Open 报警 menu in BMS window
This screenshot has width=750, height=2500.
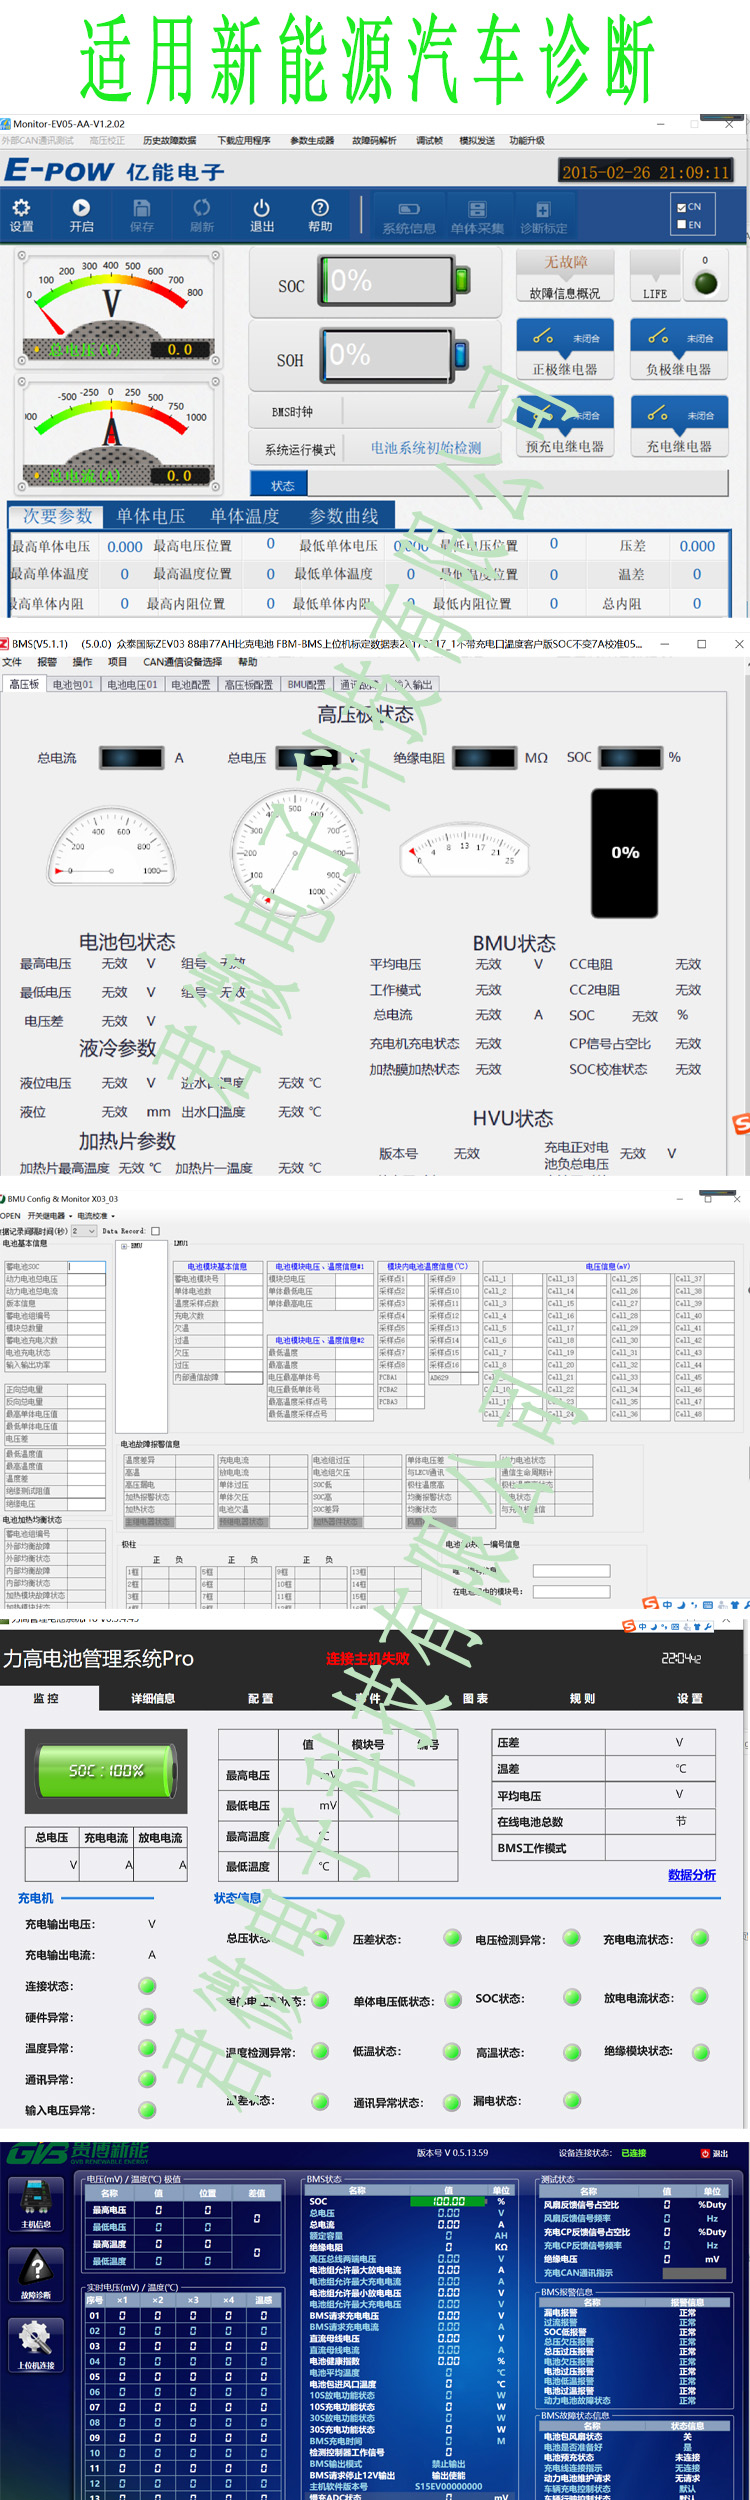[47, 662]
